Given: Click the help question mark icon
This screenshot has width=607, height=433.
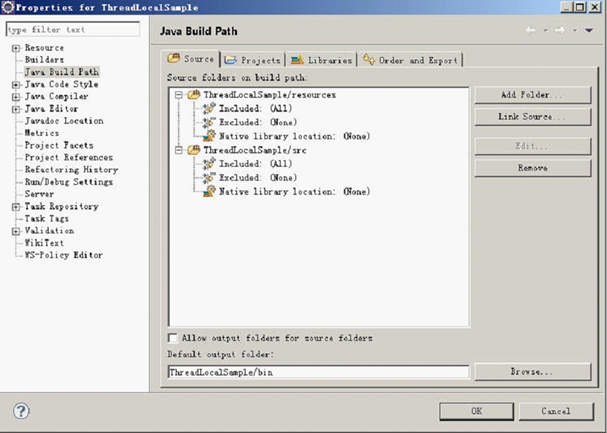Looking at the screenshot, I should [21, 411].
